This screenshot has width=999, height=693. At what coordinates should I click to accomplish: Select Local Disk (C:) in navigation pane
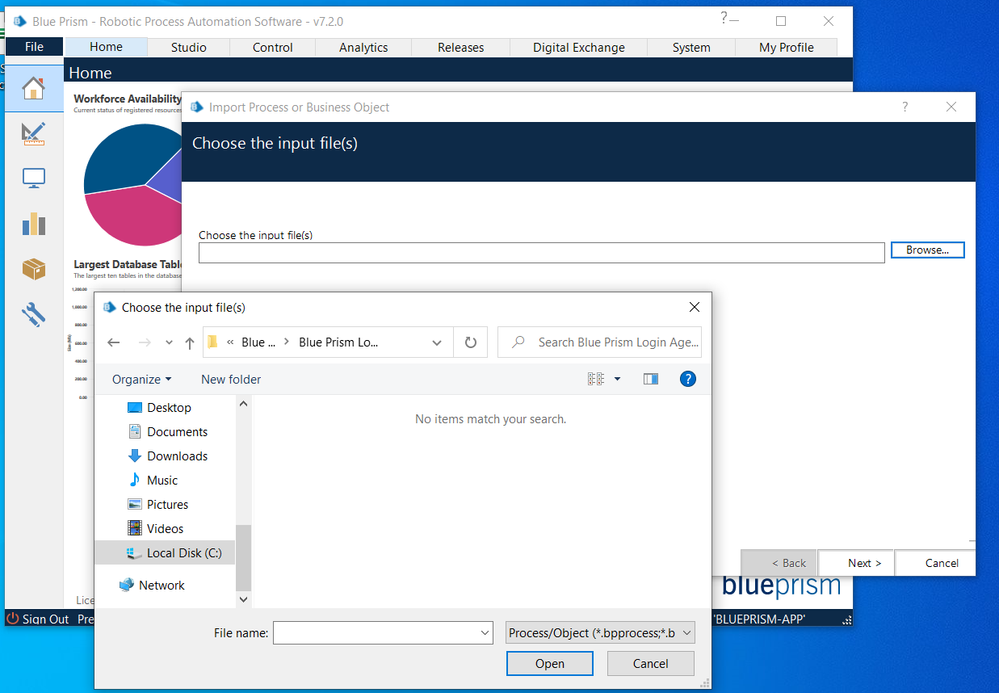(166, 553)
